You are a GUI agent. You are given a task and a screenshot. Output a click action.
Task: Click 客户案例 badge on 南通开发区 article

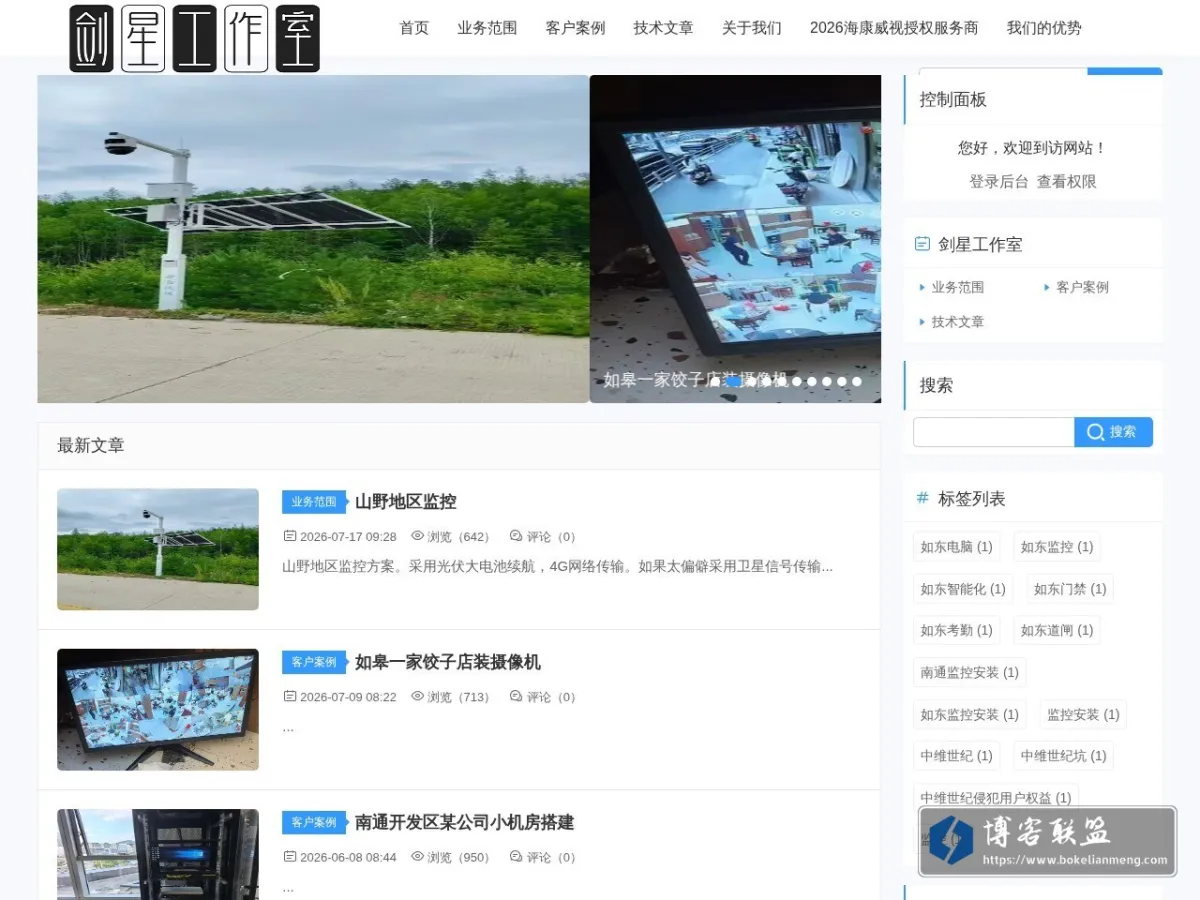314,822
